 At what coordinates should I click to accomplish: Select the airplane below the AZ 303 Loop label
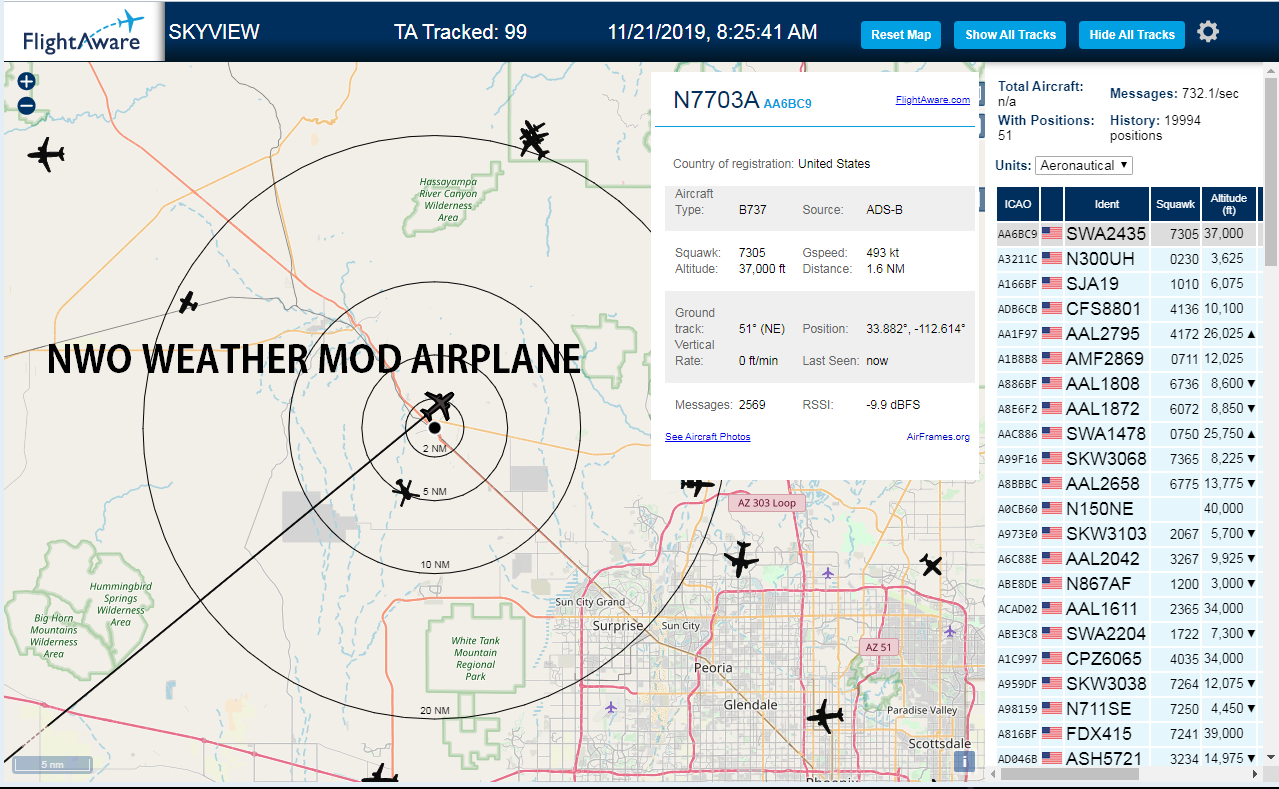click(x=741, y=559)
